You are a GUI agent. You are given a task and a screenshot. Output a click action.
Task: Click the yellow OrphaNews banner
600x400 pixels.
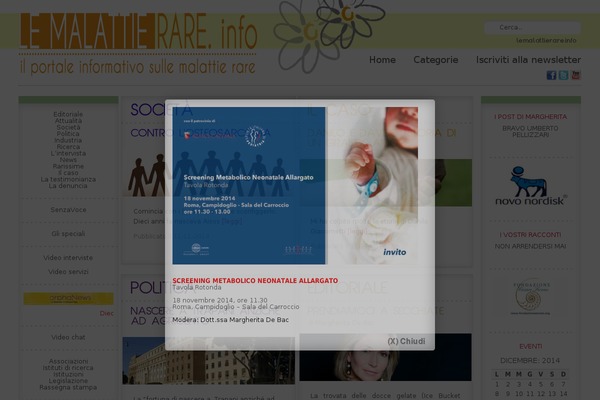pos(68,299)
